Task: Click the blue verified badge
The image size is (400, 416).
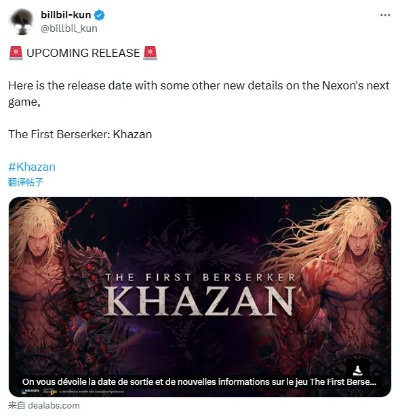Action: click(100, 15)
